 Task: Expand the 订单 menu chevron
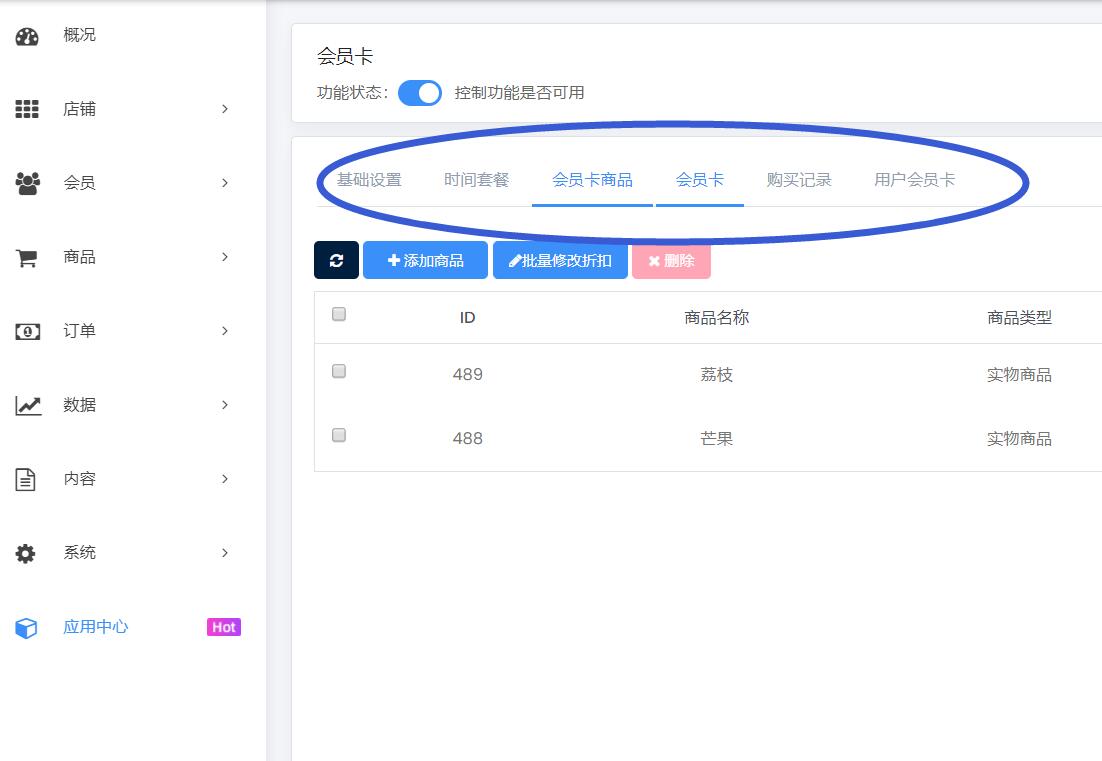pos(225,330)
